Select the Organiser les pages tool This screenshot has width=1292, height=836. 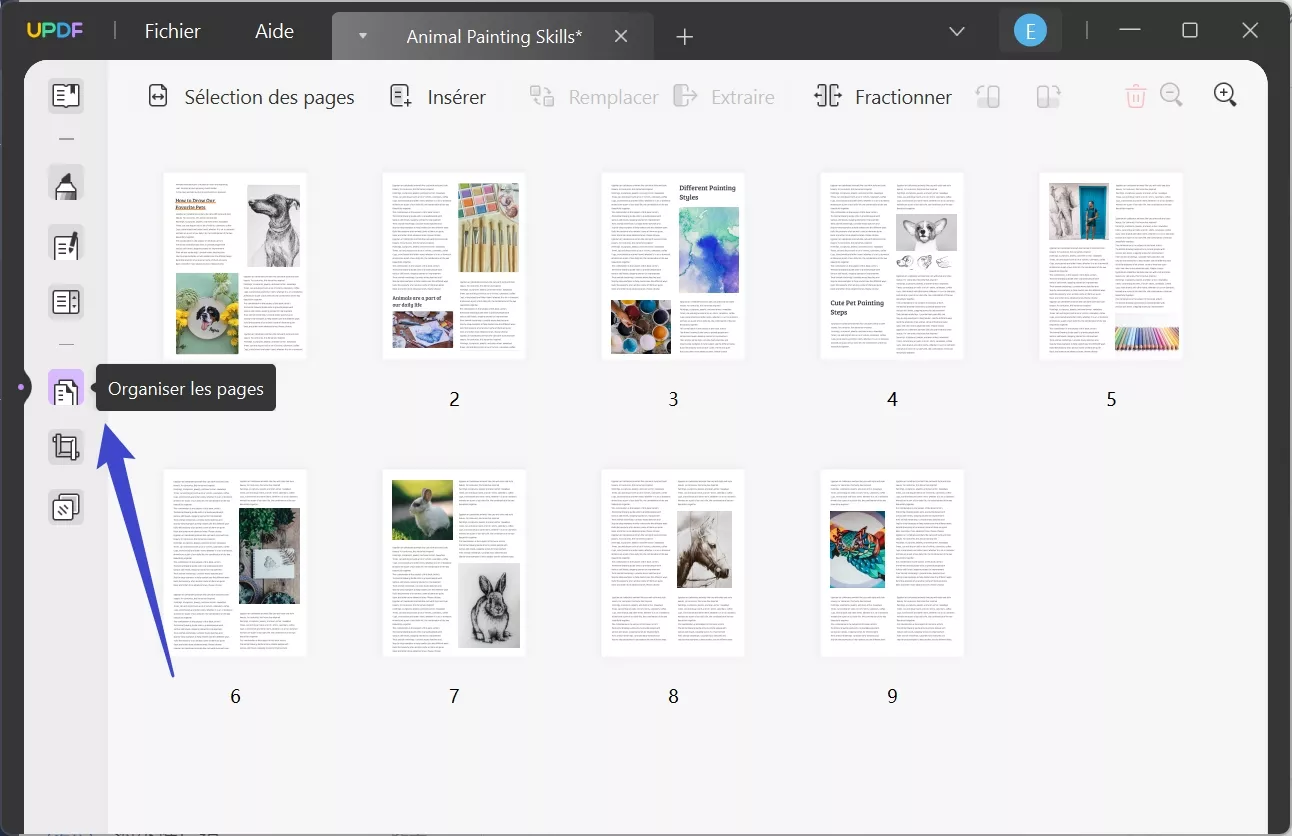[66, 388]
